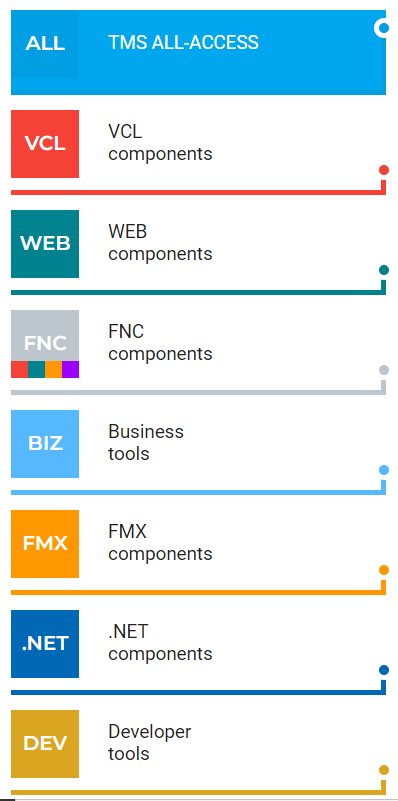Click the red dot on VCL row
This screenshot has height=801, width=398.
coord(384,170)
